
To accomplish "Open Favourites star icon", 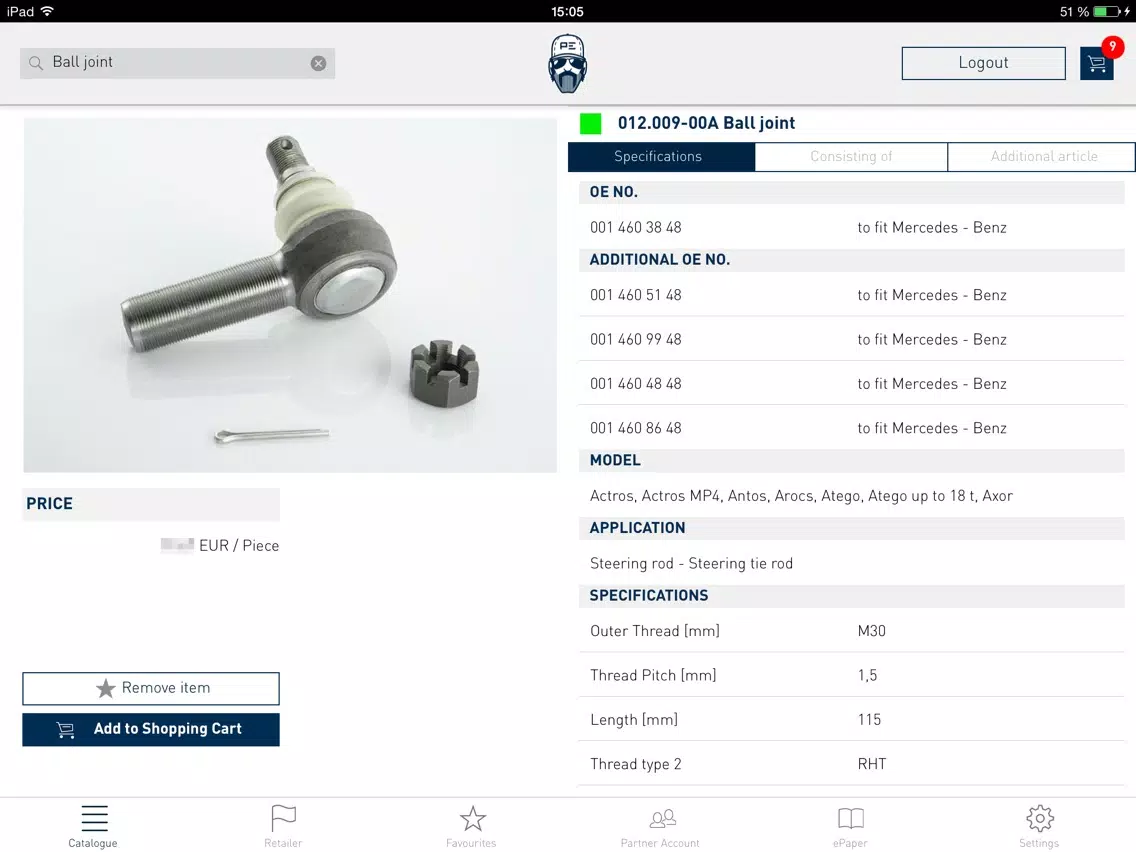I will click(x=472, y=819).
